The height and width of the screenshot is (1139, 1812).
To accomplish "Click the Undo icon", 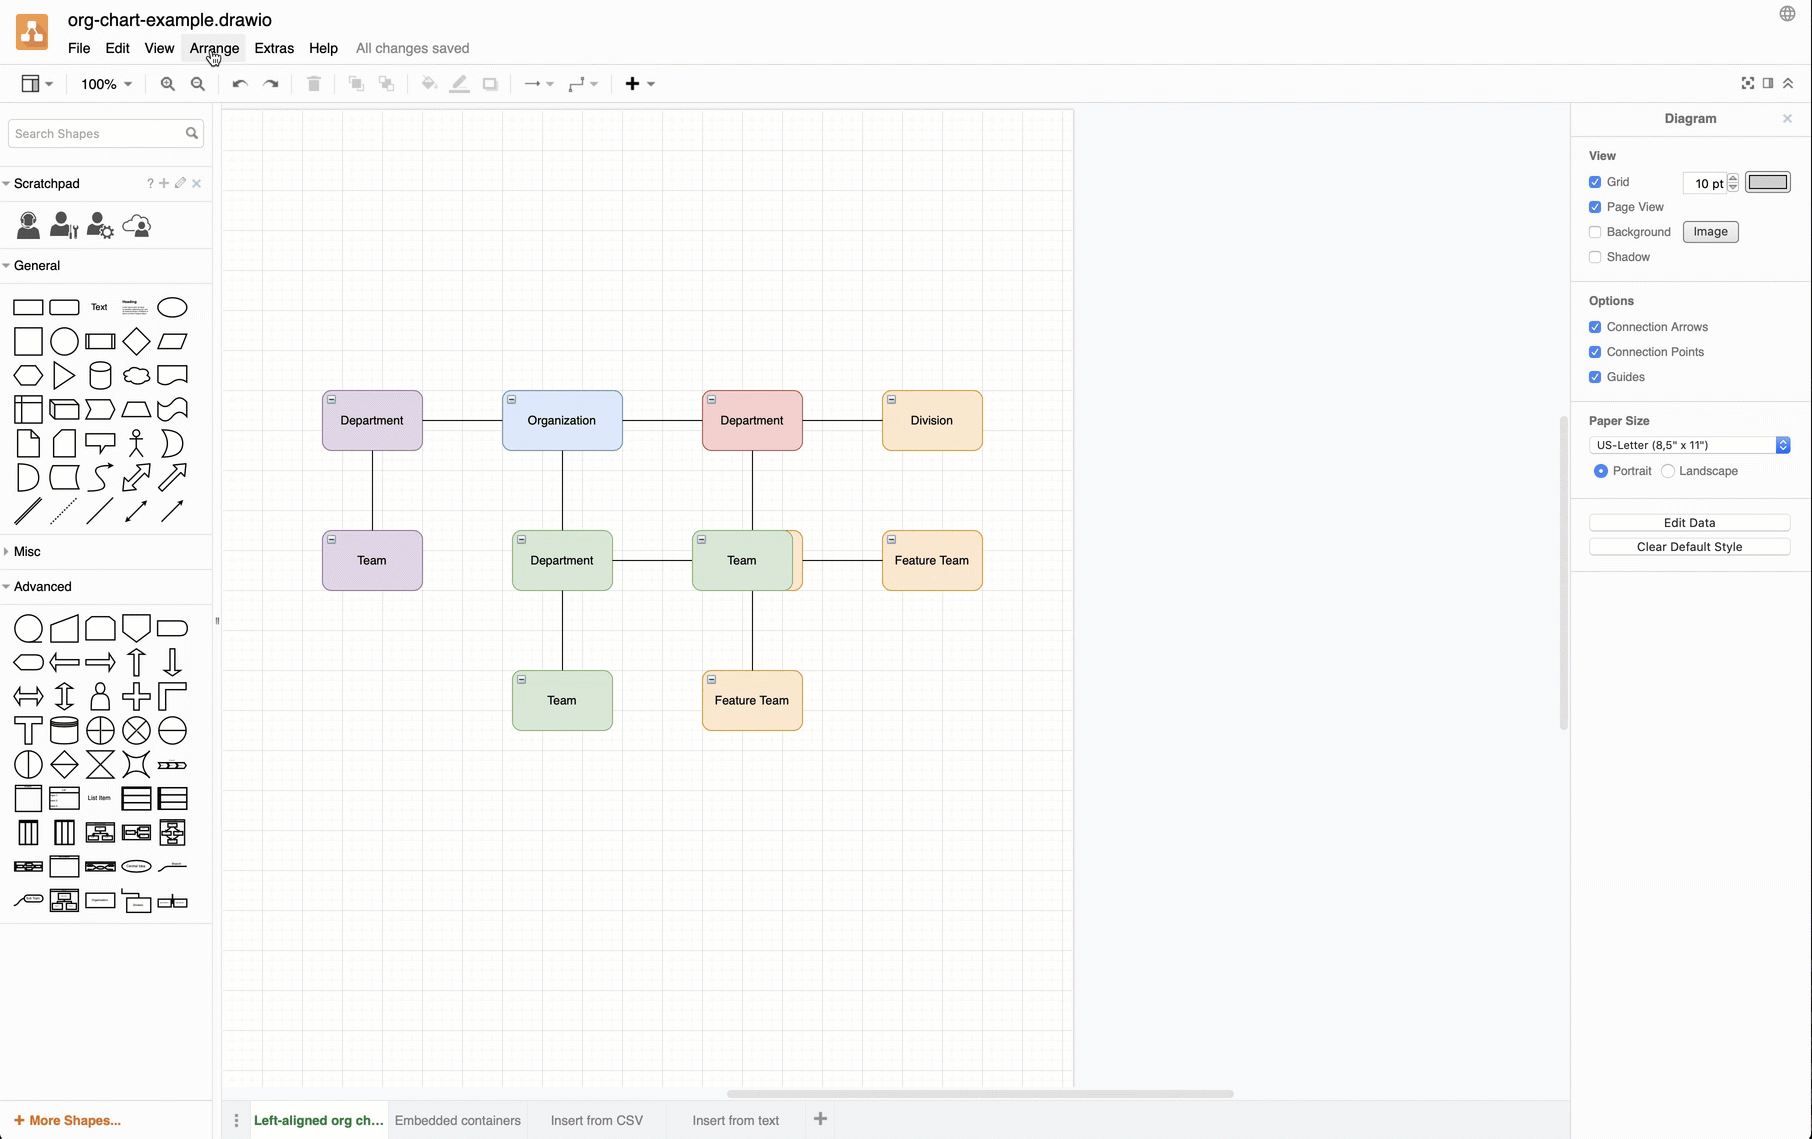I will (x=239, y=84).
